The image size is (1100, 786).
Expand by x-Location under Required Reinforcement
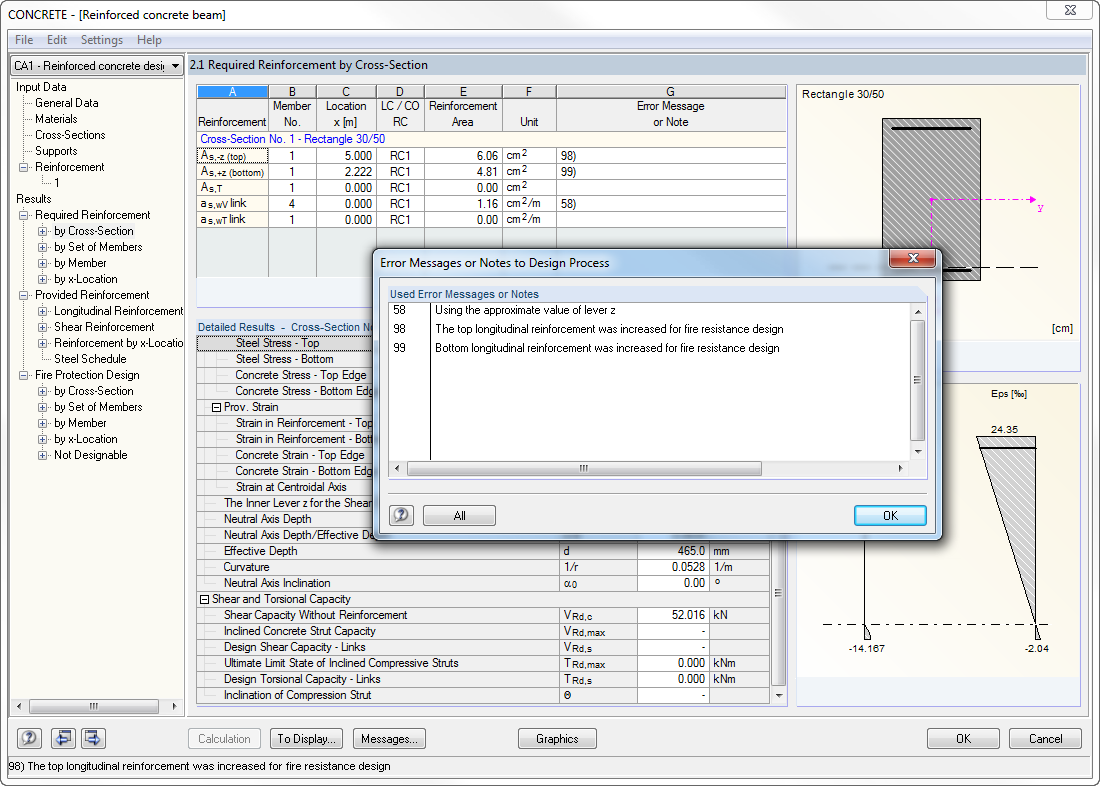(42, 279)
